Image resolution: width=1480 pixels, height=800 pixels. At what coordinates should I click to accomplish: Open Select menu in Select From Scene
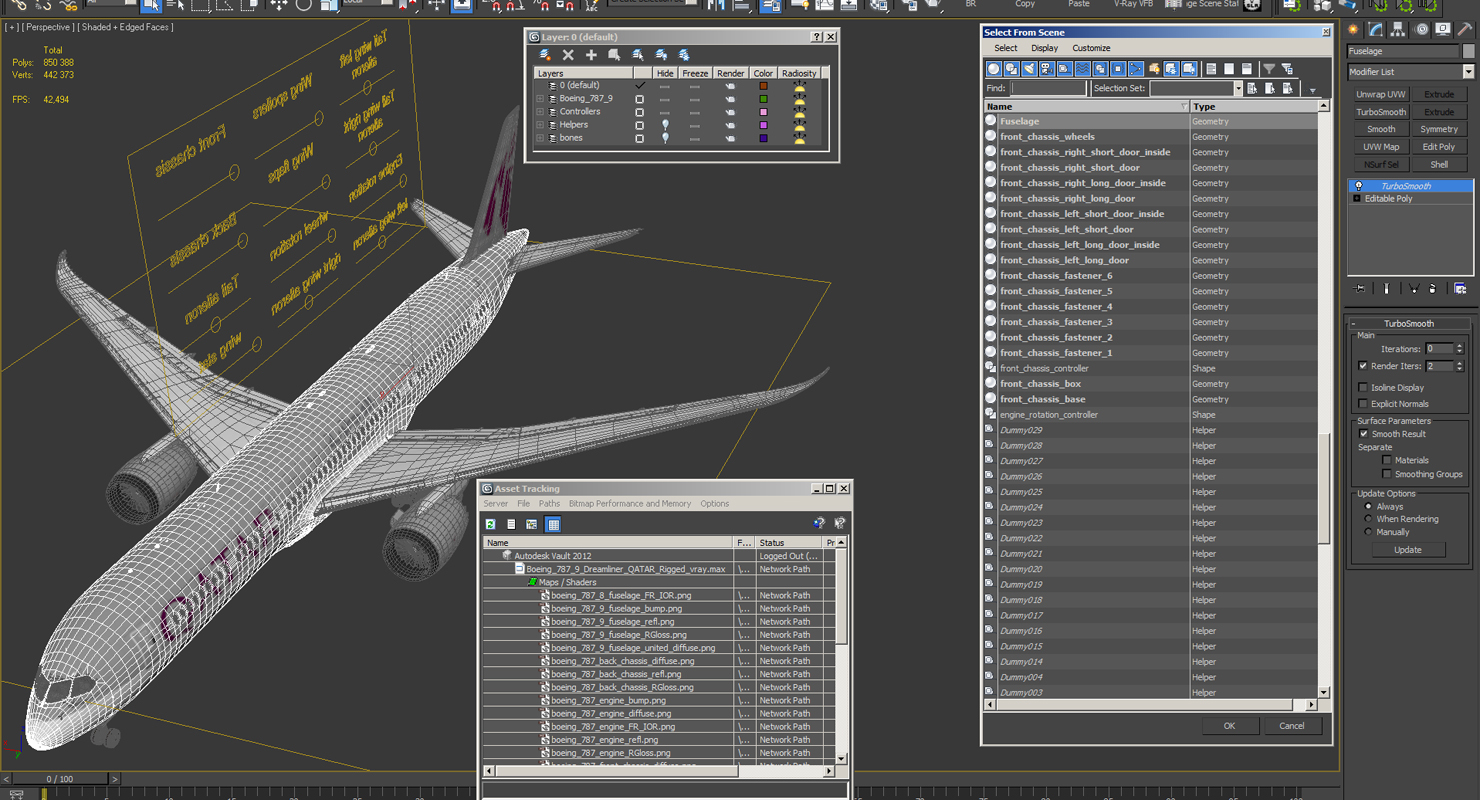click(1006, 48)
